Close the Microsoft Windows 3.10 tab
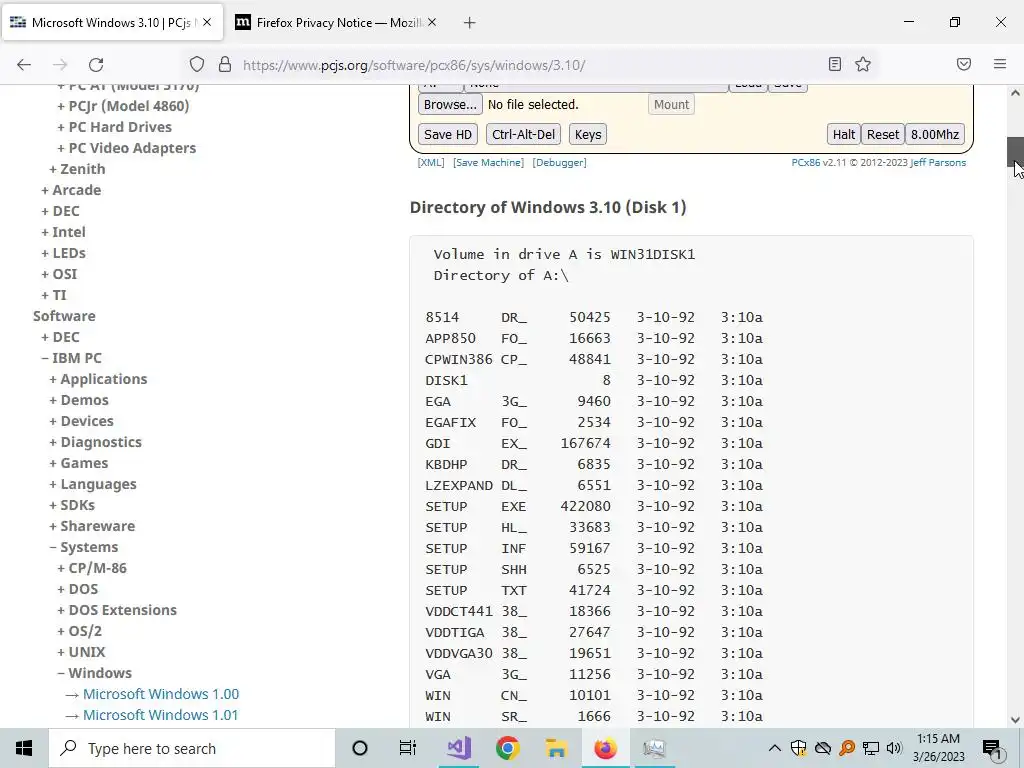 [x=206, y=22]
